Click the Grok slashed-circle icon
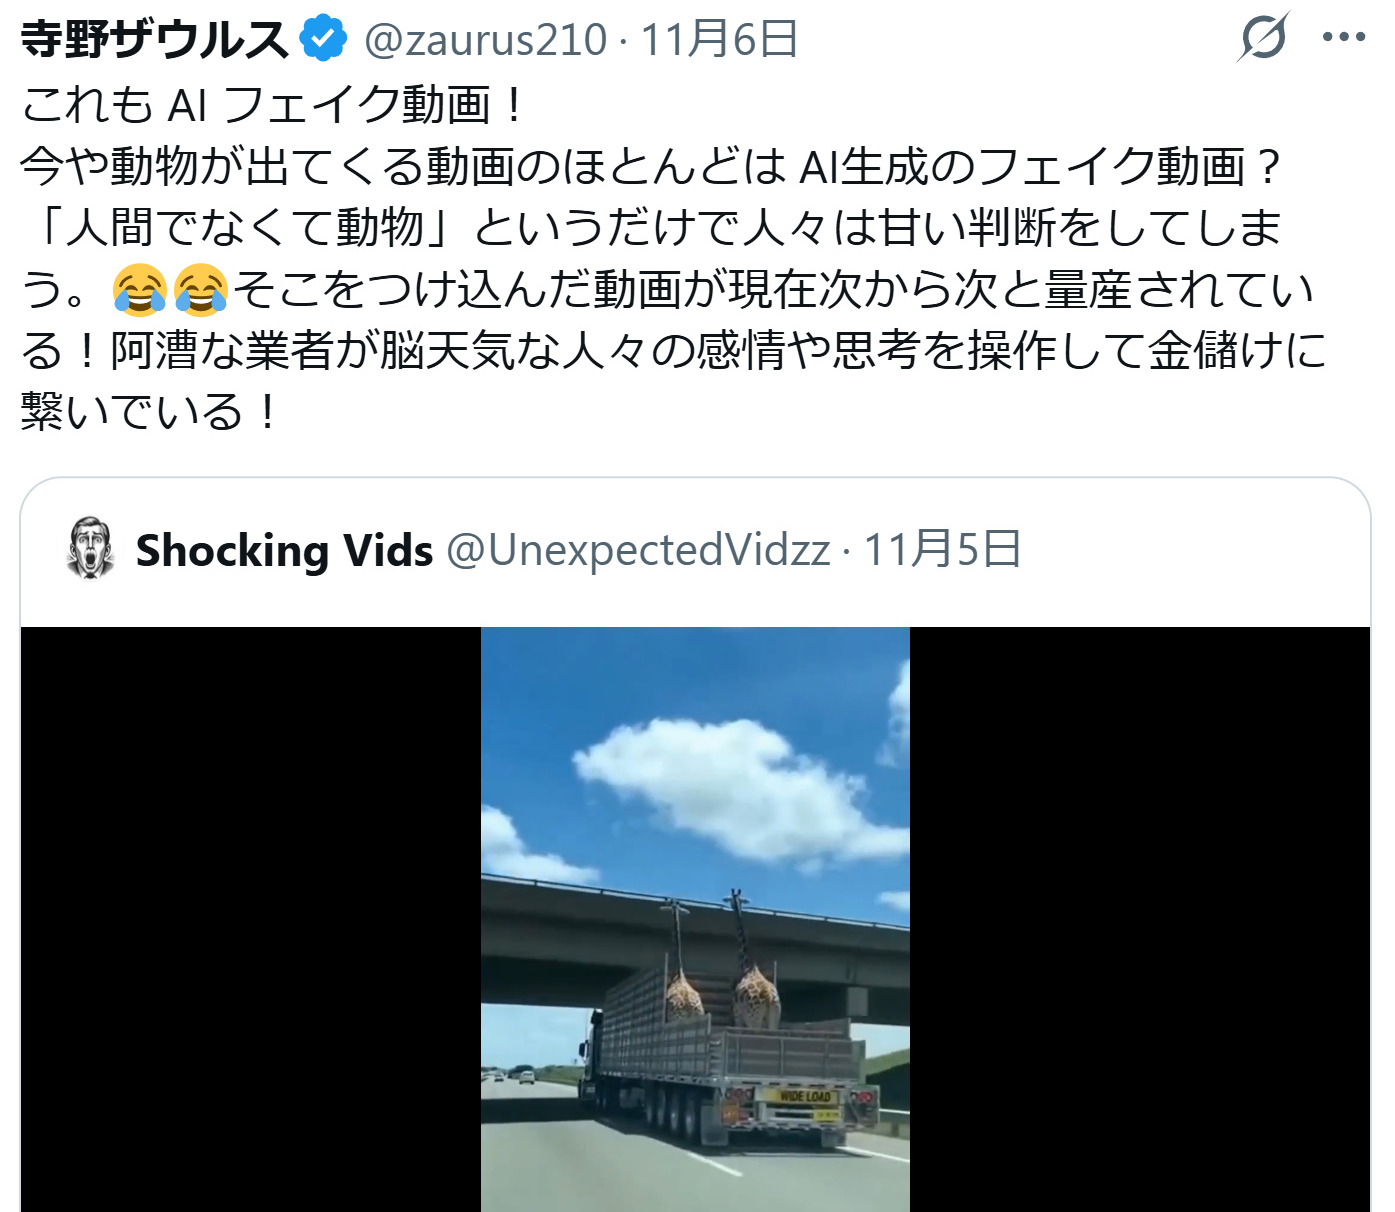This screenshot has height=1212, width=1395. point(1263,38)
